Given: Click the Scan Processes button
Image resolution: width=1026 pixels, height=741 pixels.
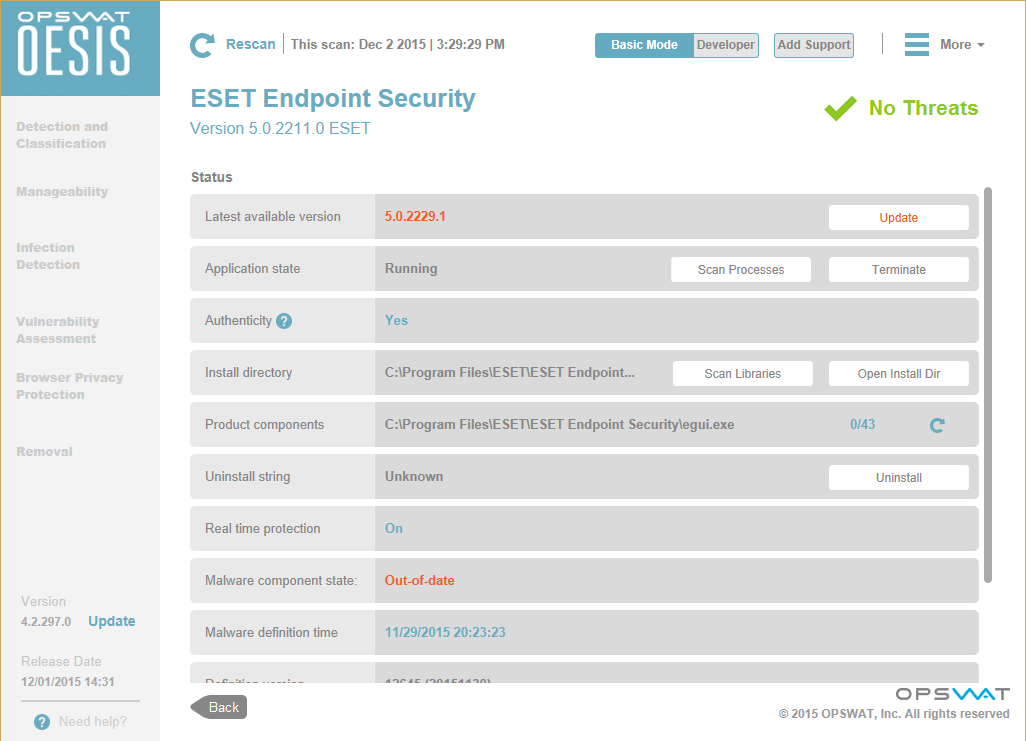Looking at the screenshot, I should (x=741, y=270).
